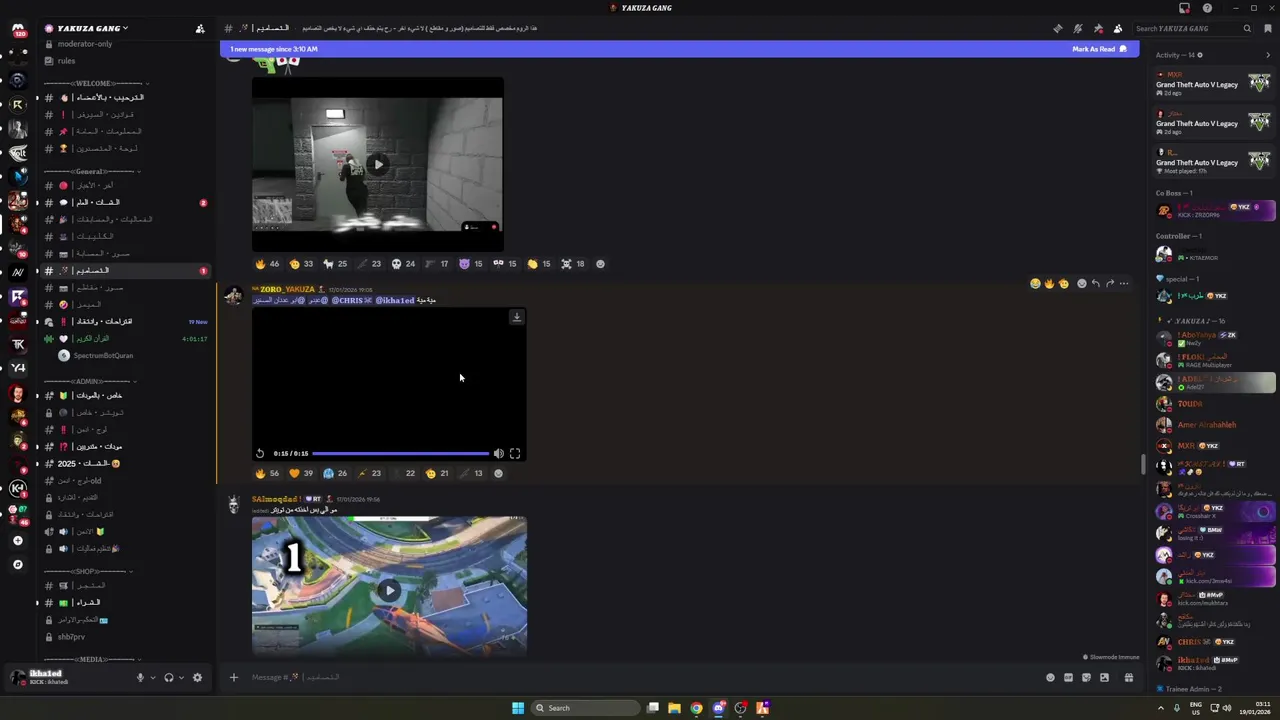
Task: Expand the Activity section arrow
Action: click(1268, 55)
